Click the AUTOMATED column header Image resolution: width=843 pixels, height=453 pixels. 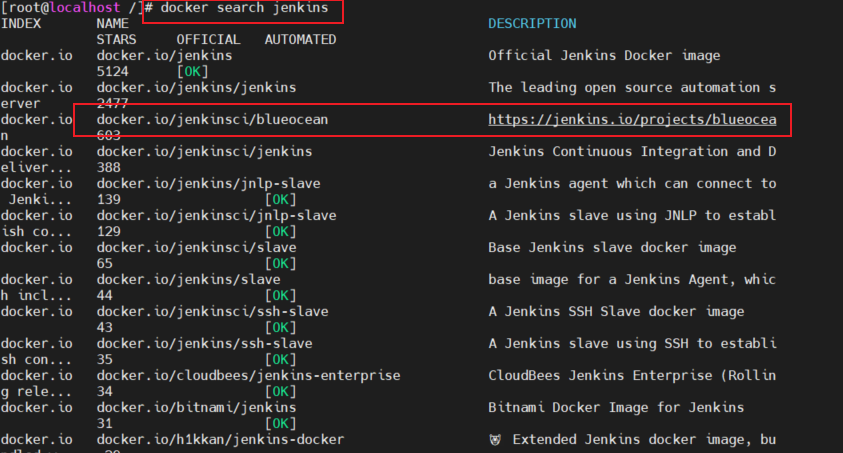[301, 40]
